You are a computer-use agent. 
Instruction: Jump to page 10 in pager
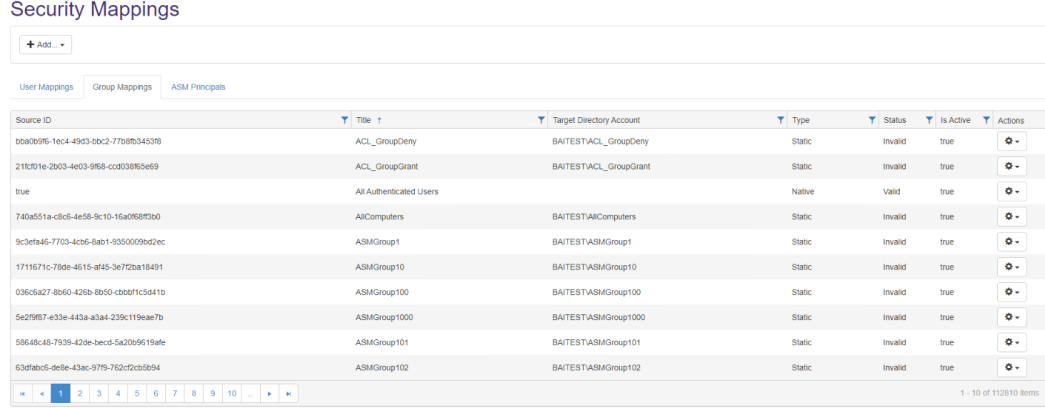click(x=231, y=394)
